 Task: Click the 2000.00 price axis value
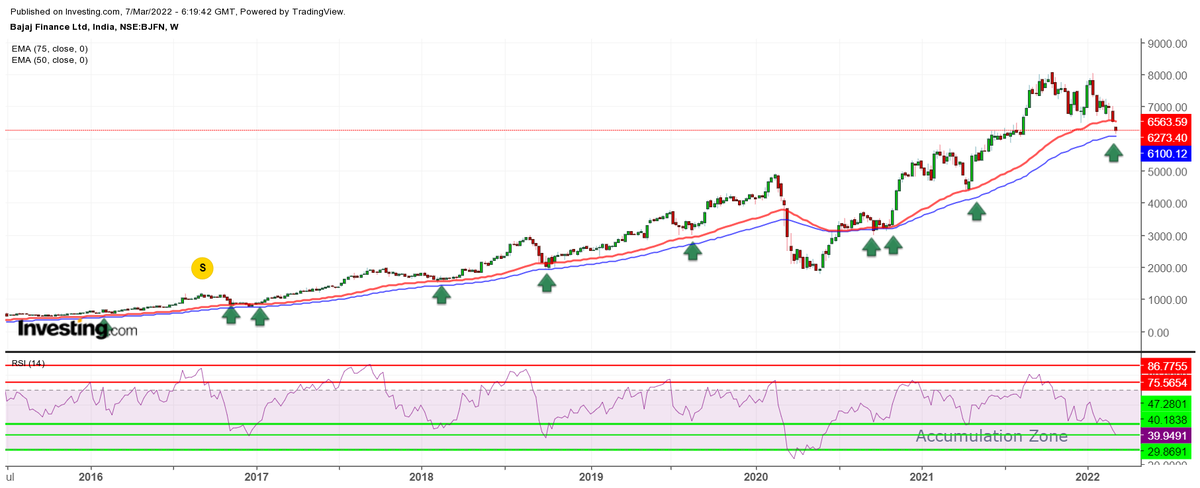(1168, 268)
